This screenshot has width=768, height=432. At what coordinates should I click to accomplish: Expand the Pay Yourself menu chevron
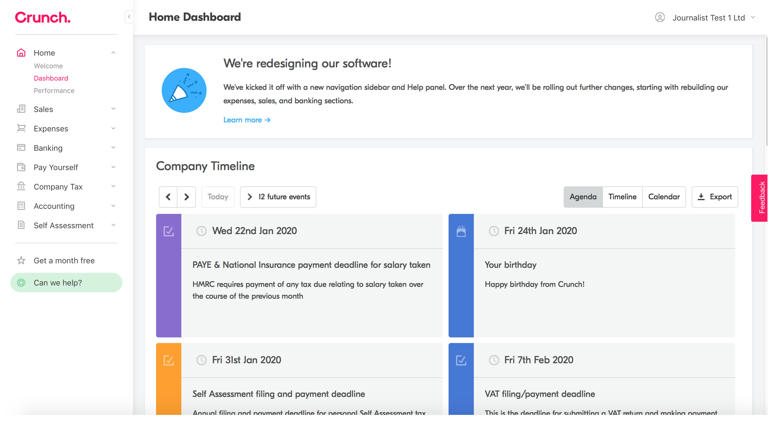113,168
